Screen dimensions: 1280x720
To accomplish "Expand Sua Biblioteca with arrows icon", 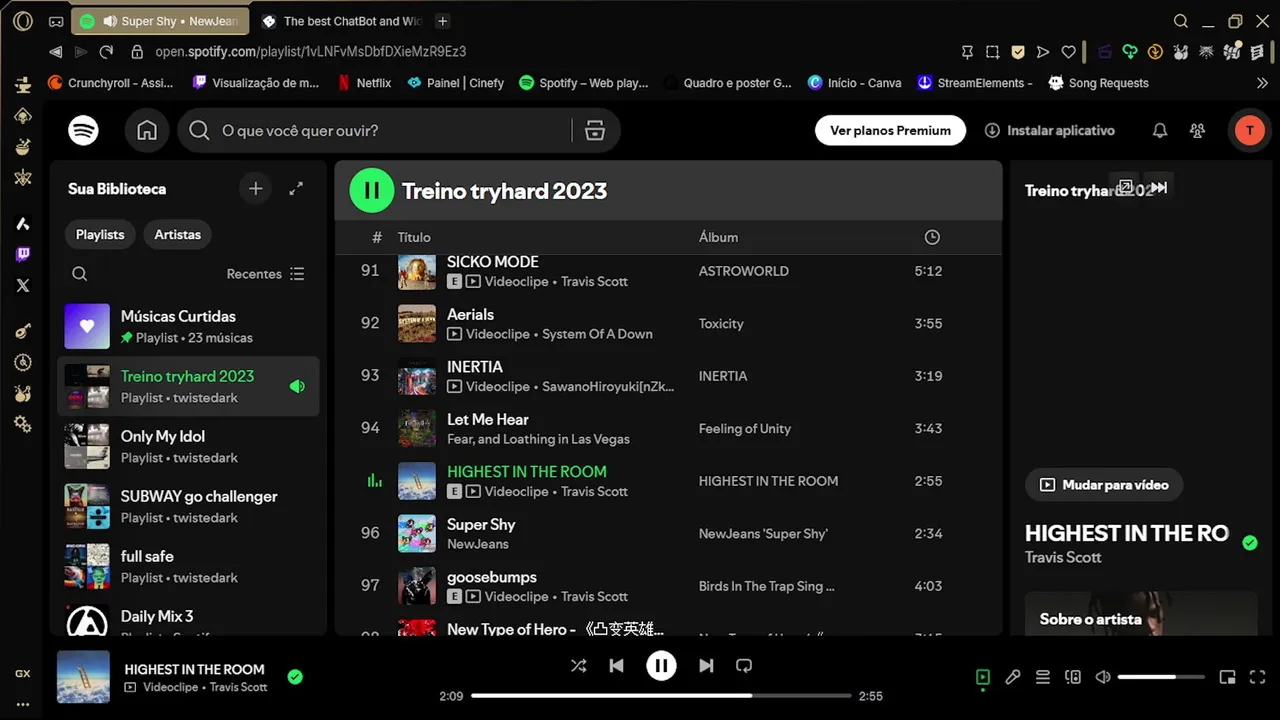I will [296, 188].
